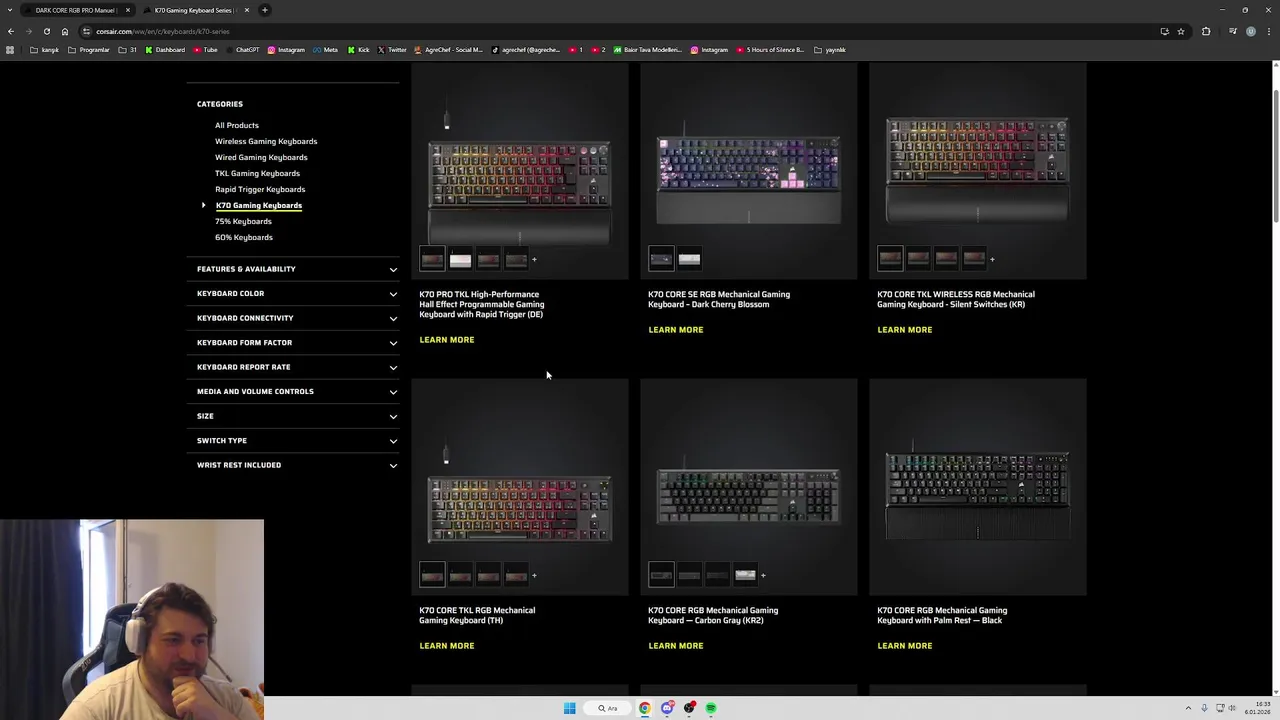Screen dimensions: 1280x720
Task: Open browser home page icon
Action: 64,31
